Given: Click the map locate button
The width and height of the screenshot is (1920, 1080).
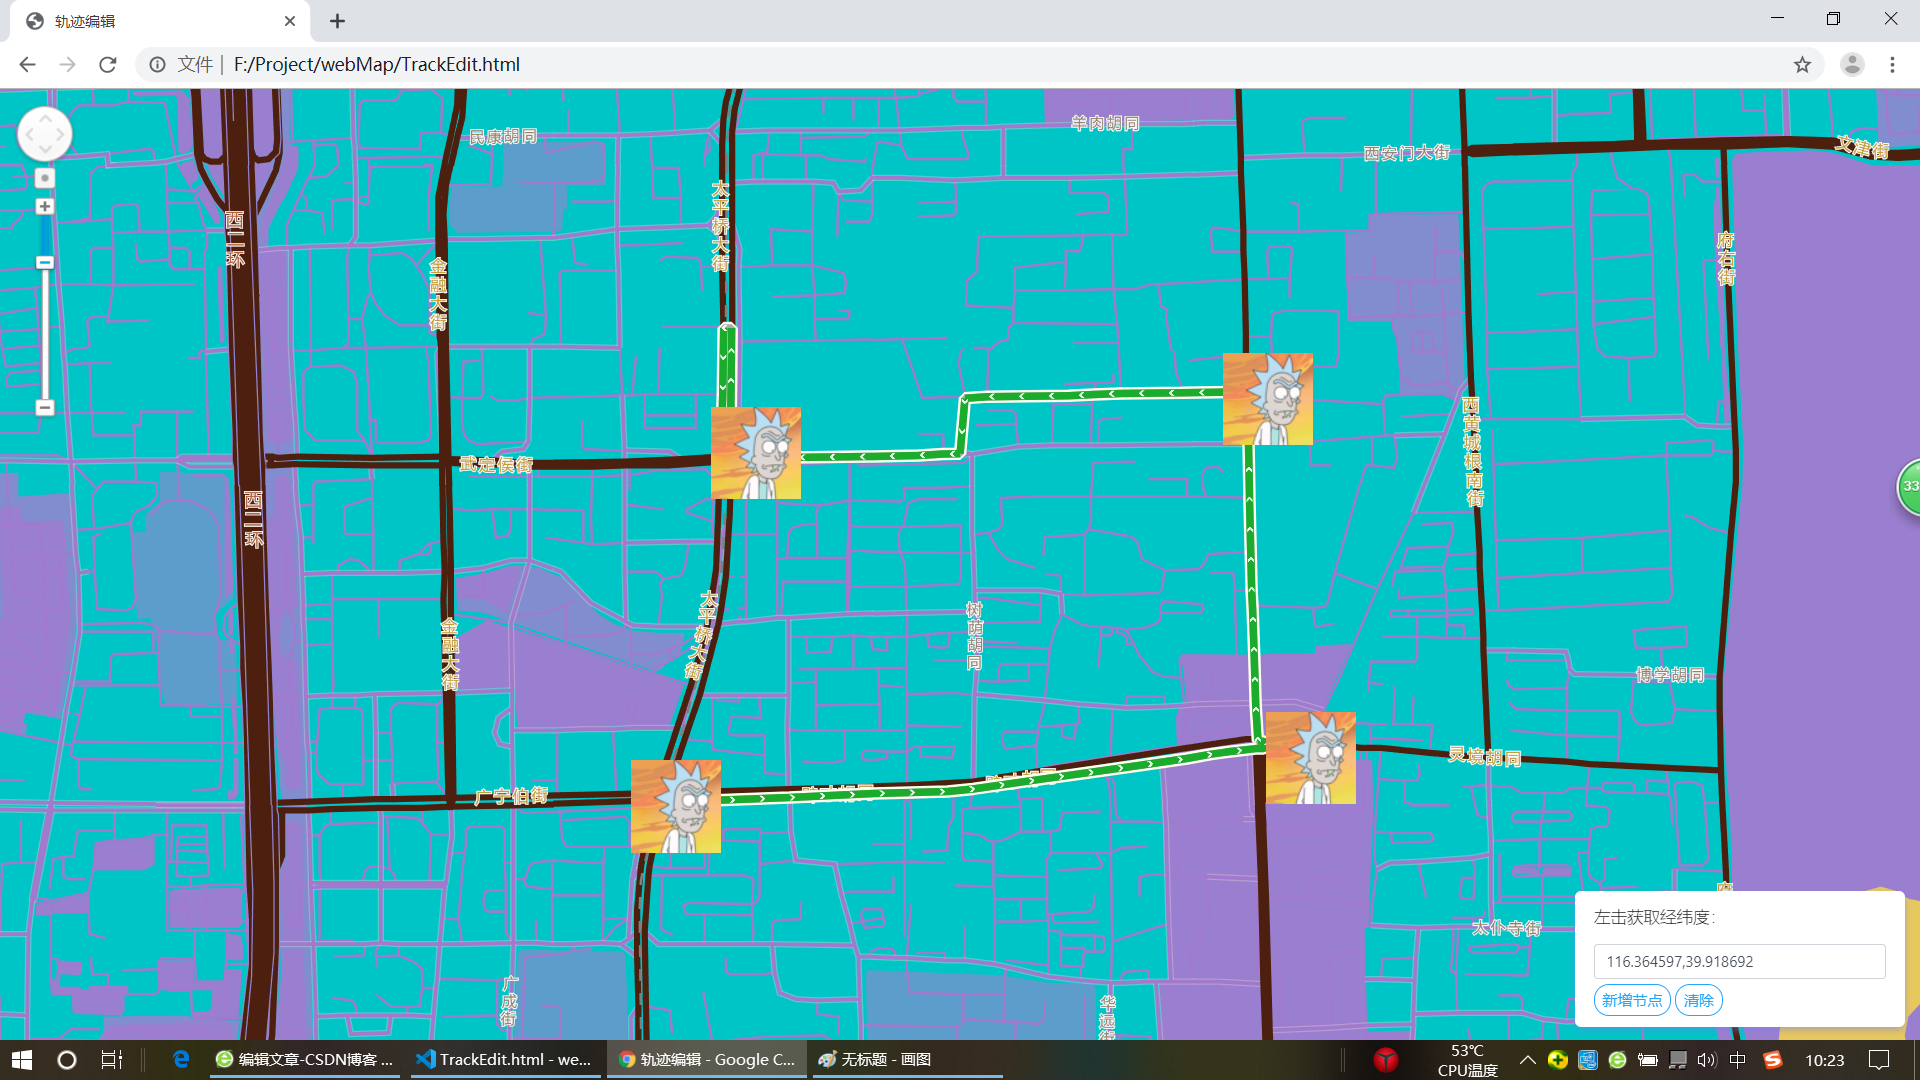Looking at the screenshot, I should [x=44, y=178].
